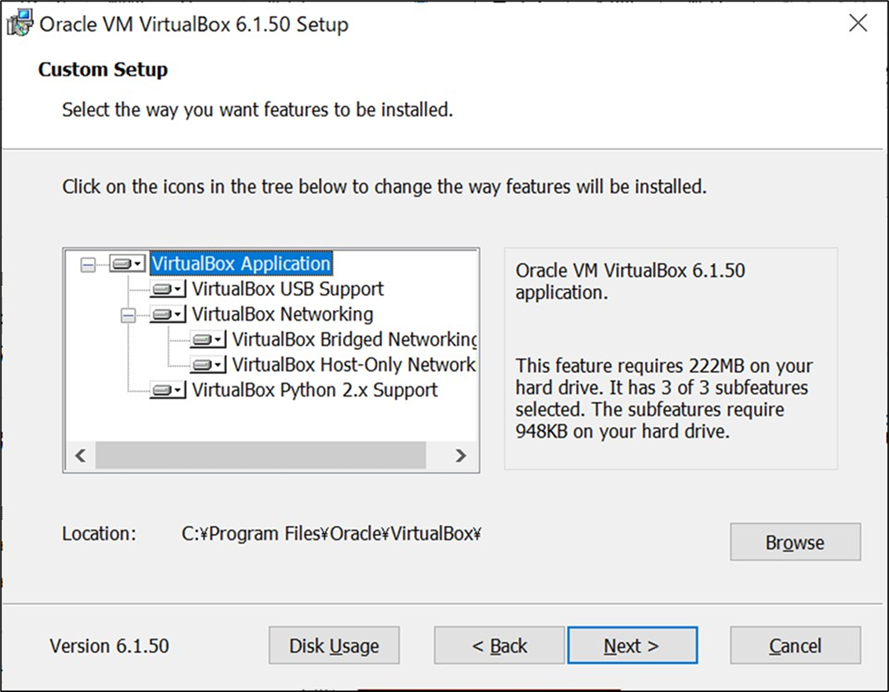
Task: Return to previous page with Back
Action: tap(499, 645)
